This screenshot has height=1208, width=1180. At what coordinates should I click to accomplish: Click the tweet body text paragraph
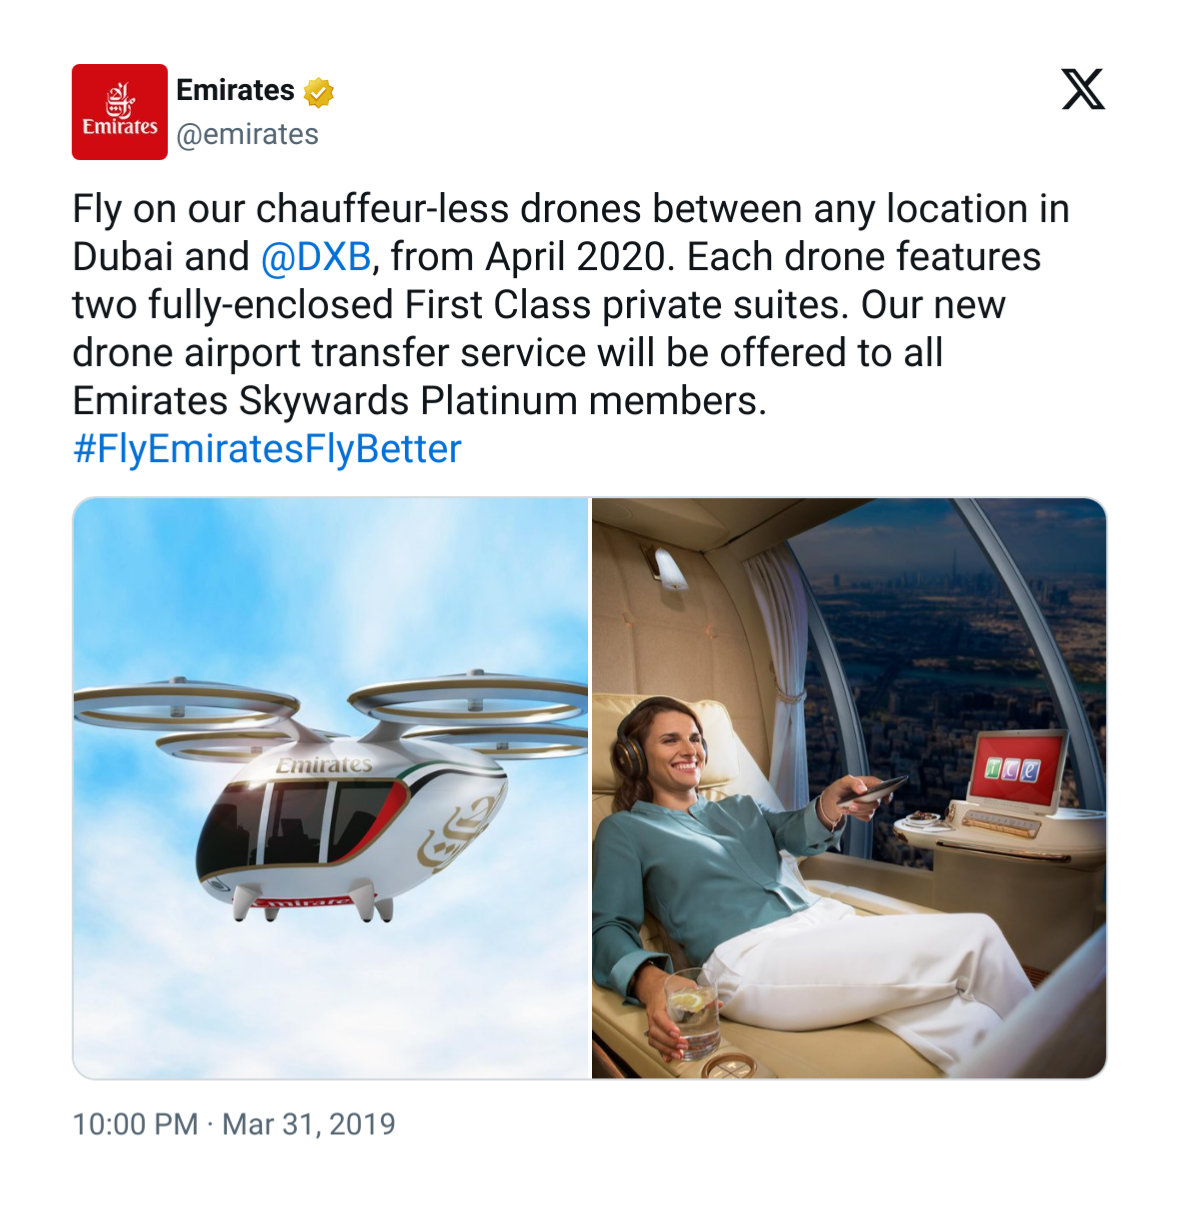(x=570, y=305)
